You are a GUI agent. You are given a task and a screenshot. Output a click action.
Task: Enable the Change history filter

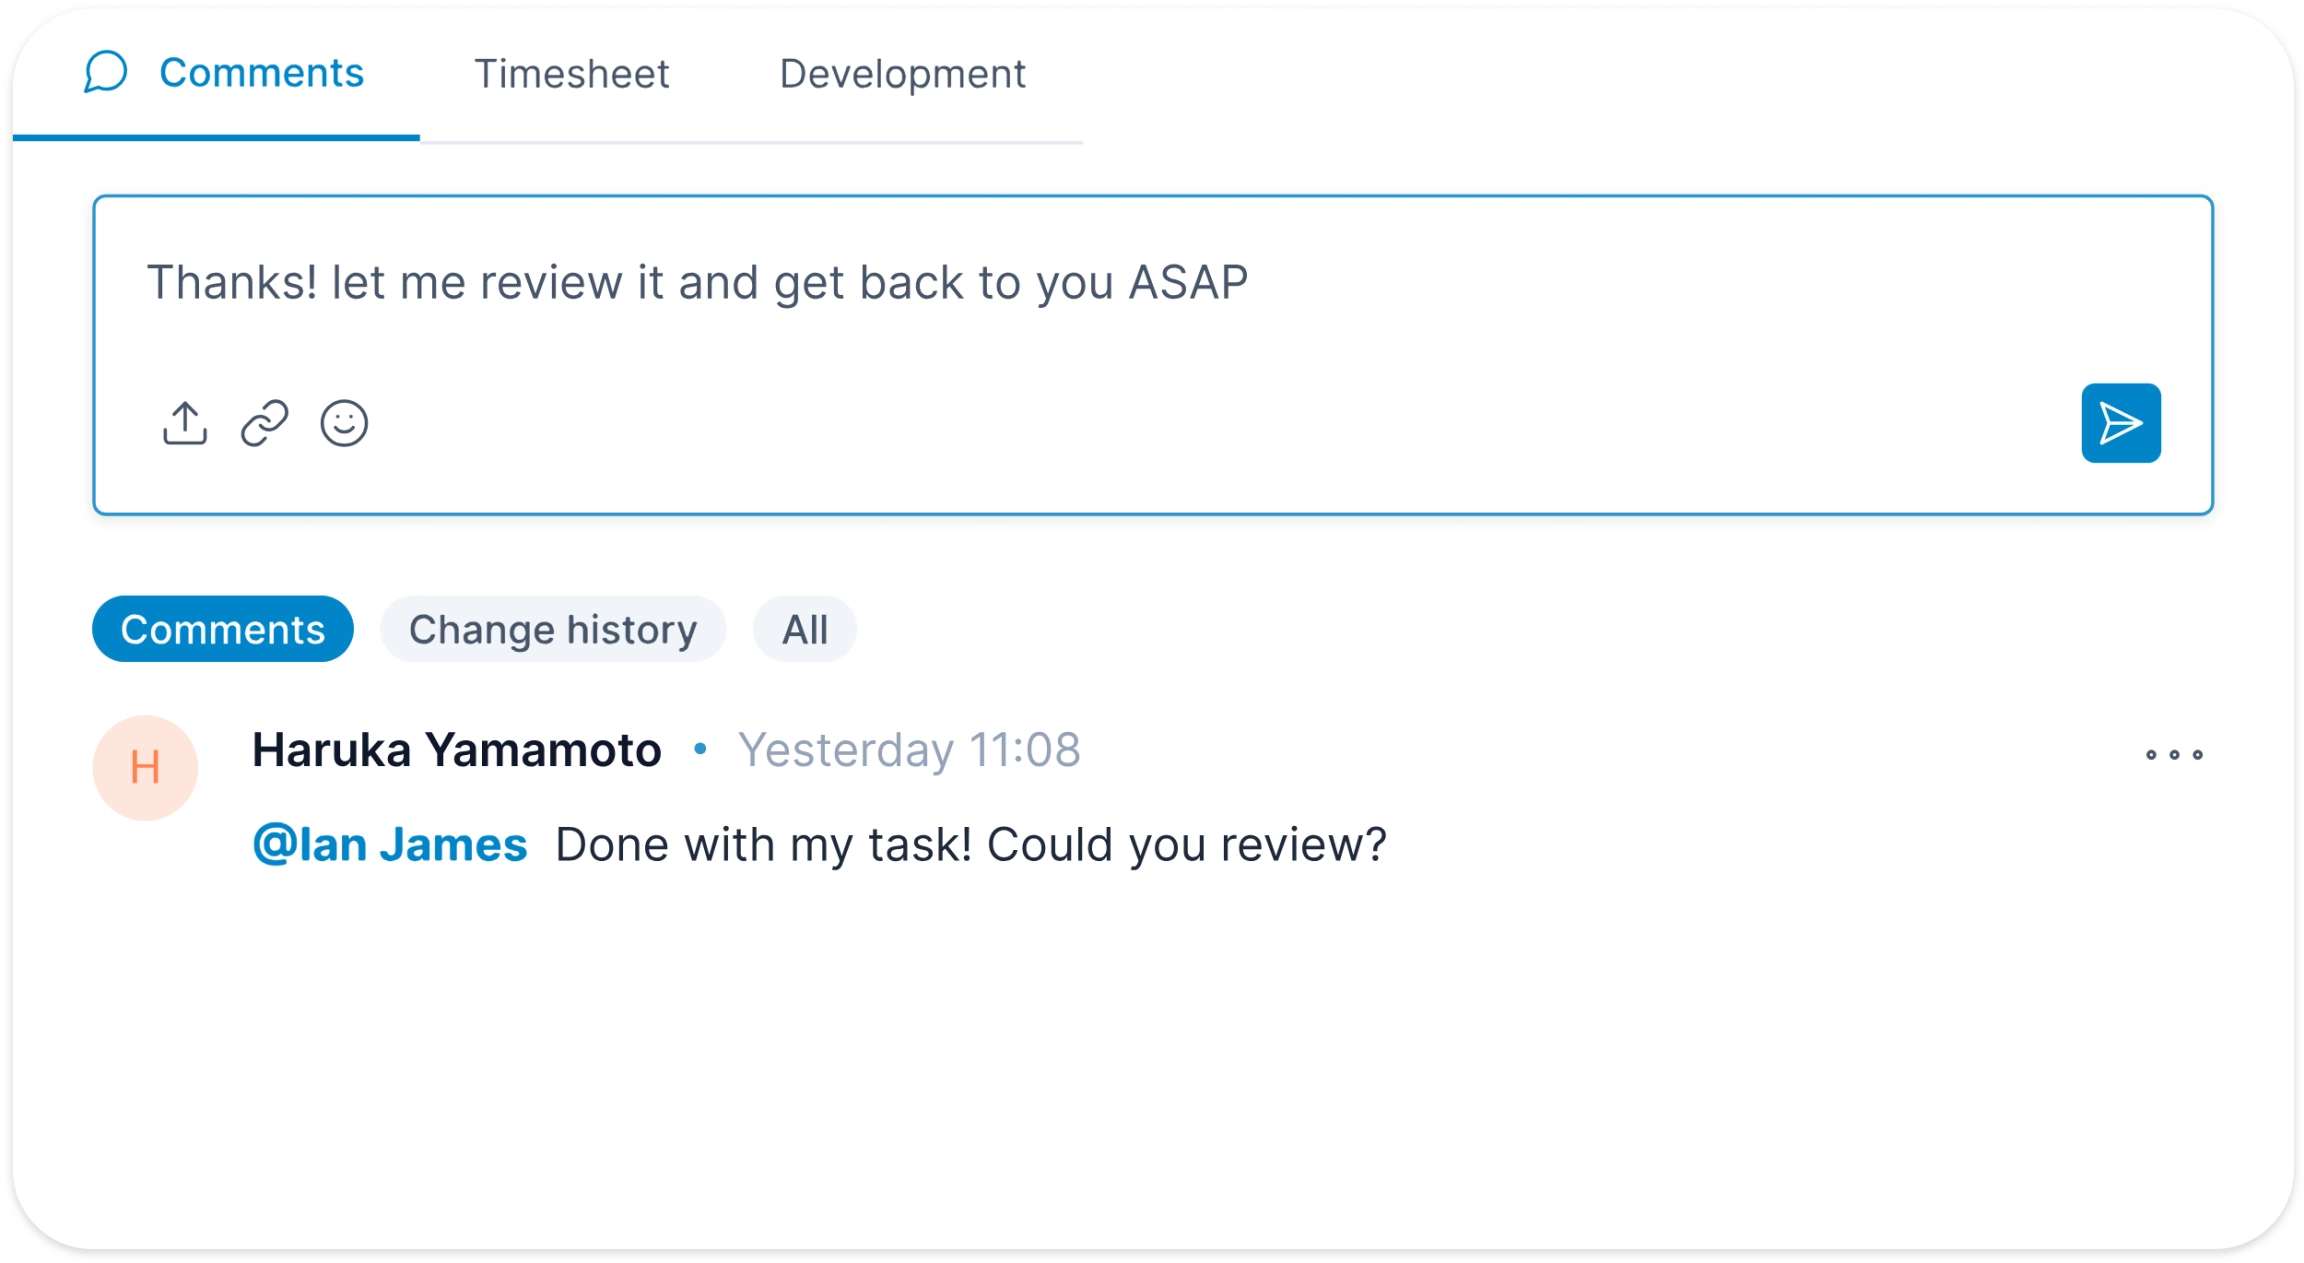[x=552, y=628]
